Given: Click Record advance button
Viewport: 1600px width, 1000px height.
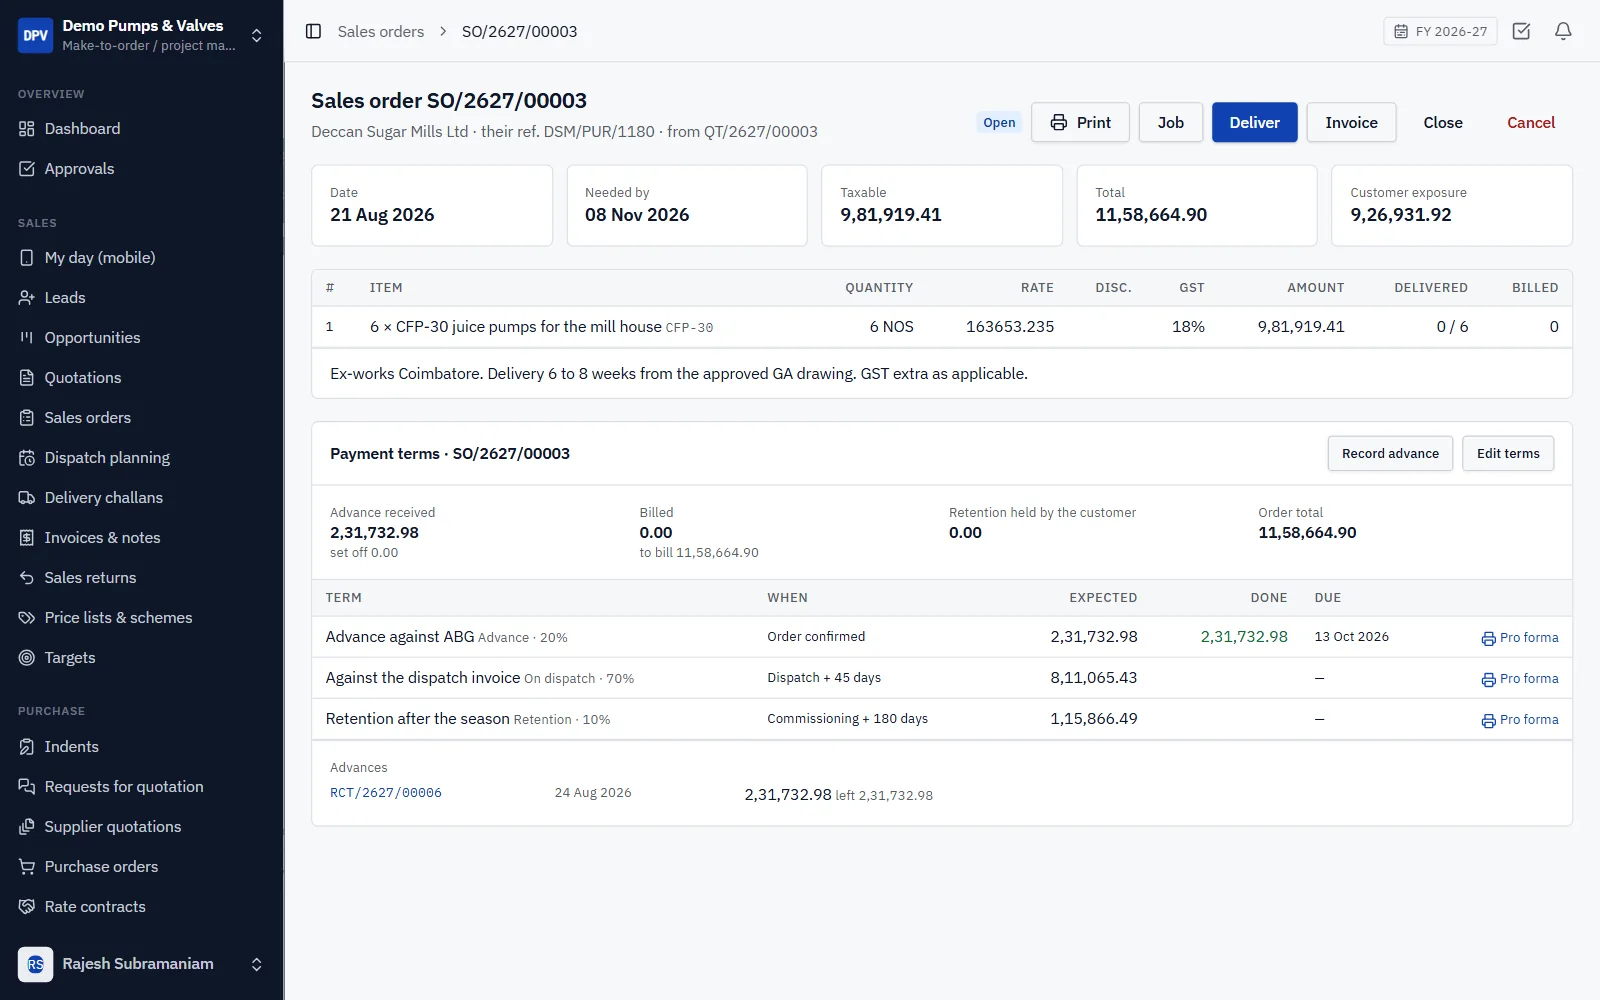Looking at the screenshot, I should (1390, 453).
